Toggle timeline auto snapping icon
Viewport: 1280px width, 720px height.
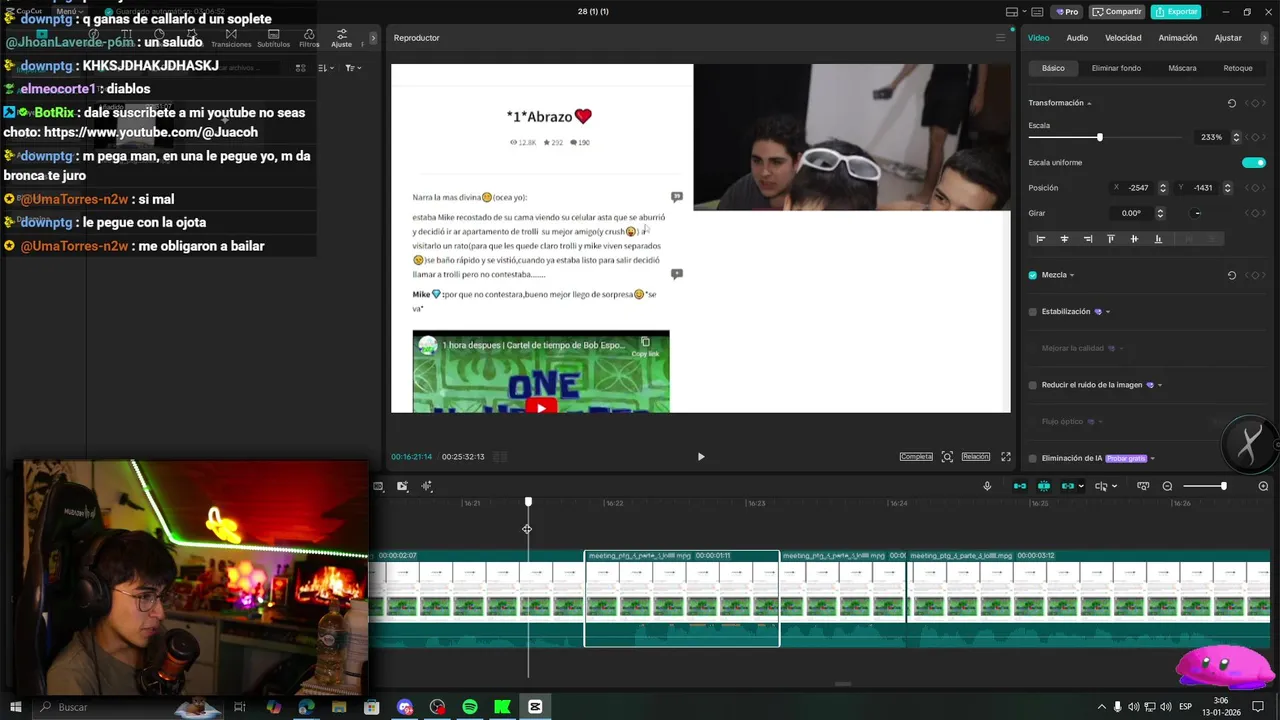(x=1044, y=486)
